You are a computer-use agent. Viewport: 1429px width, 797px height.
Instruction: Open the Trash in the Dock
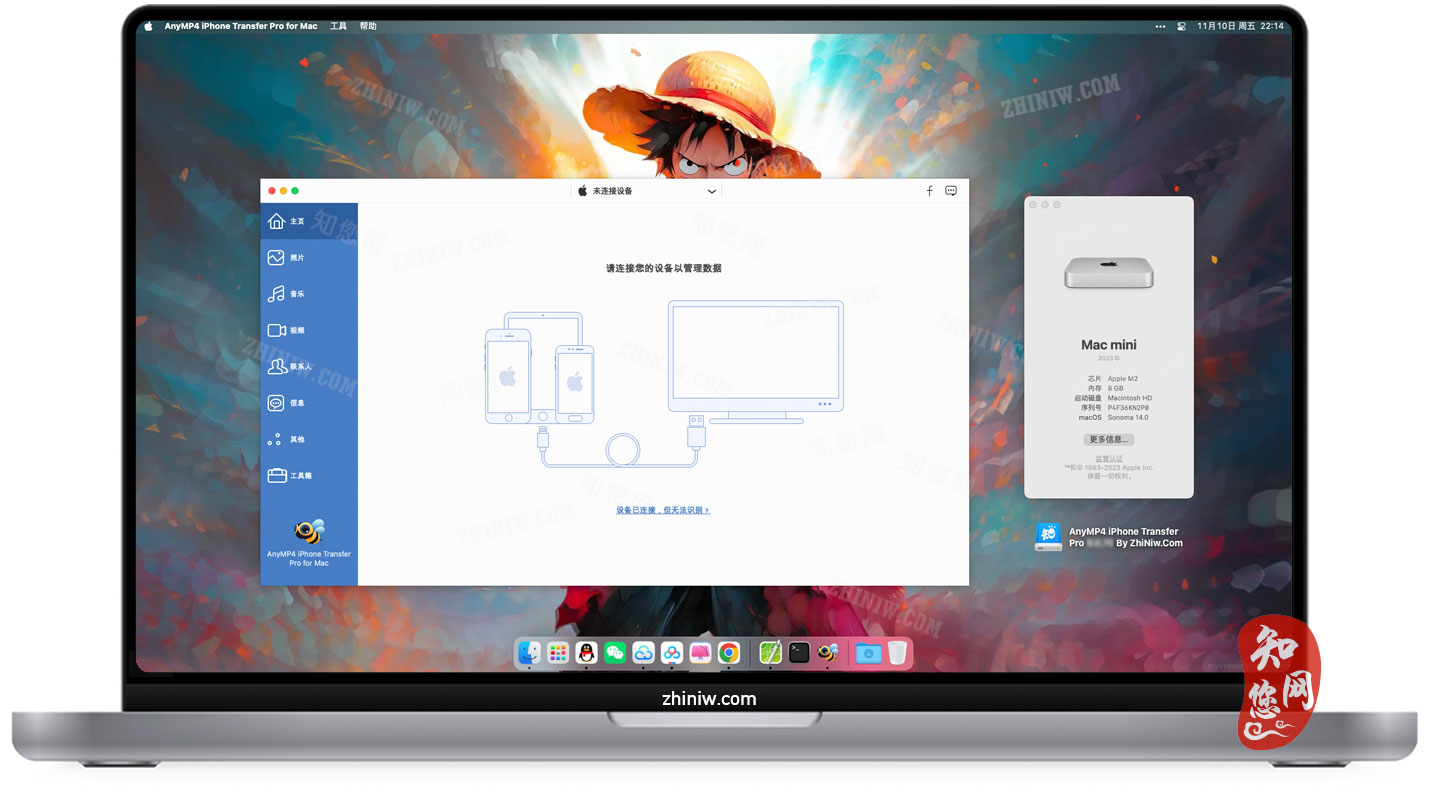click(897, 653)
